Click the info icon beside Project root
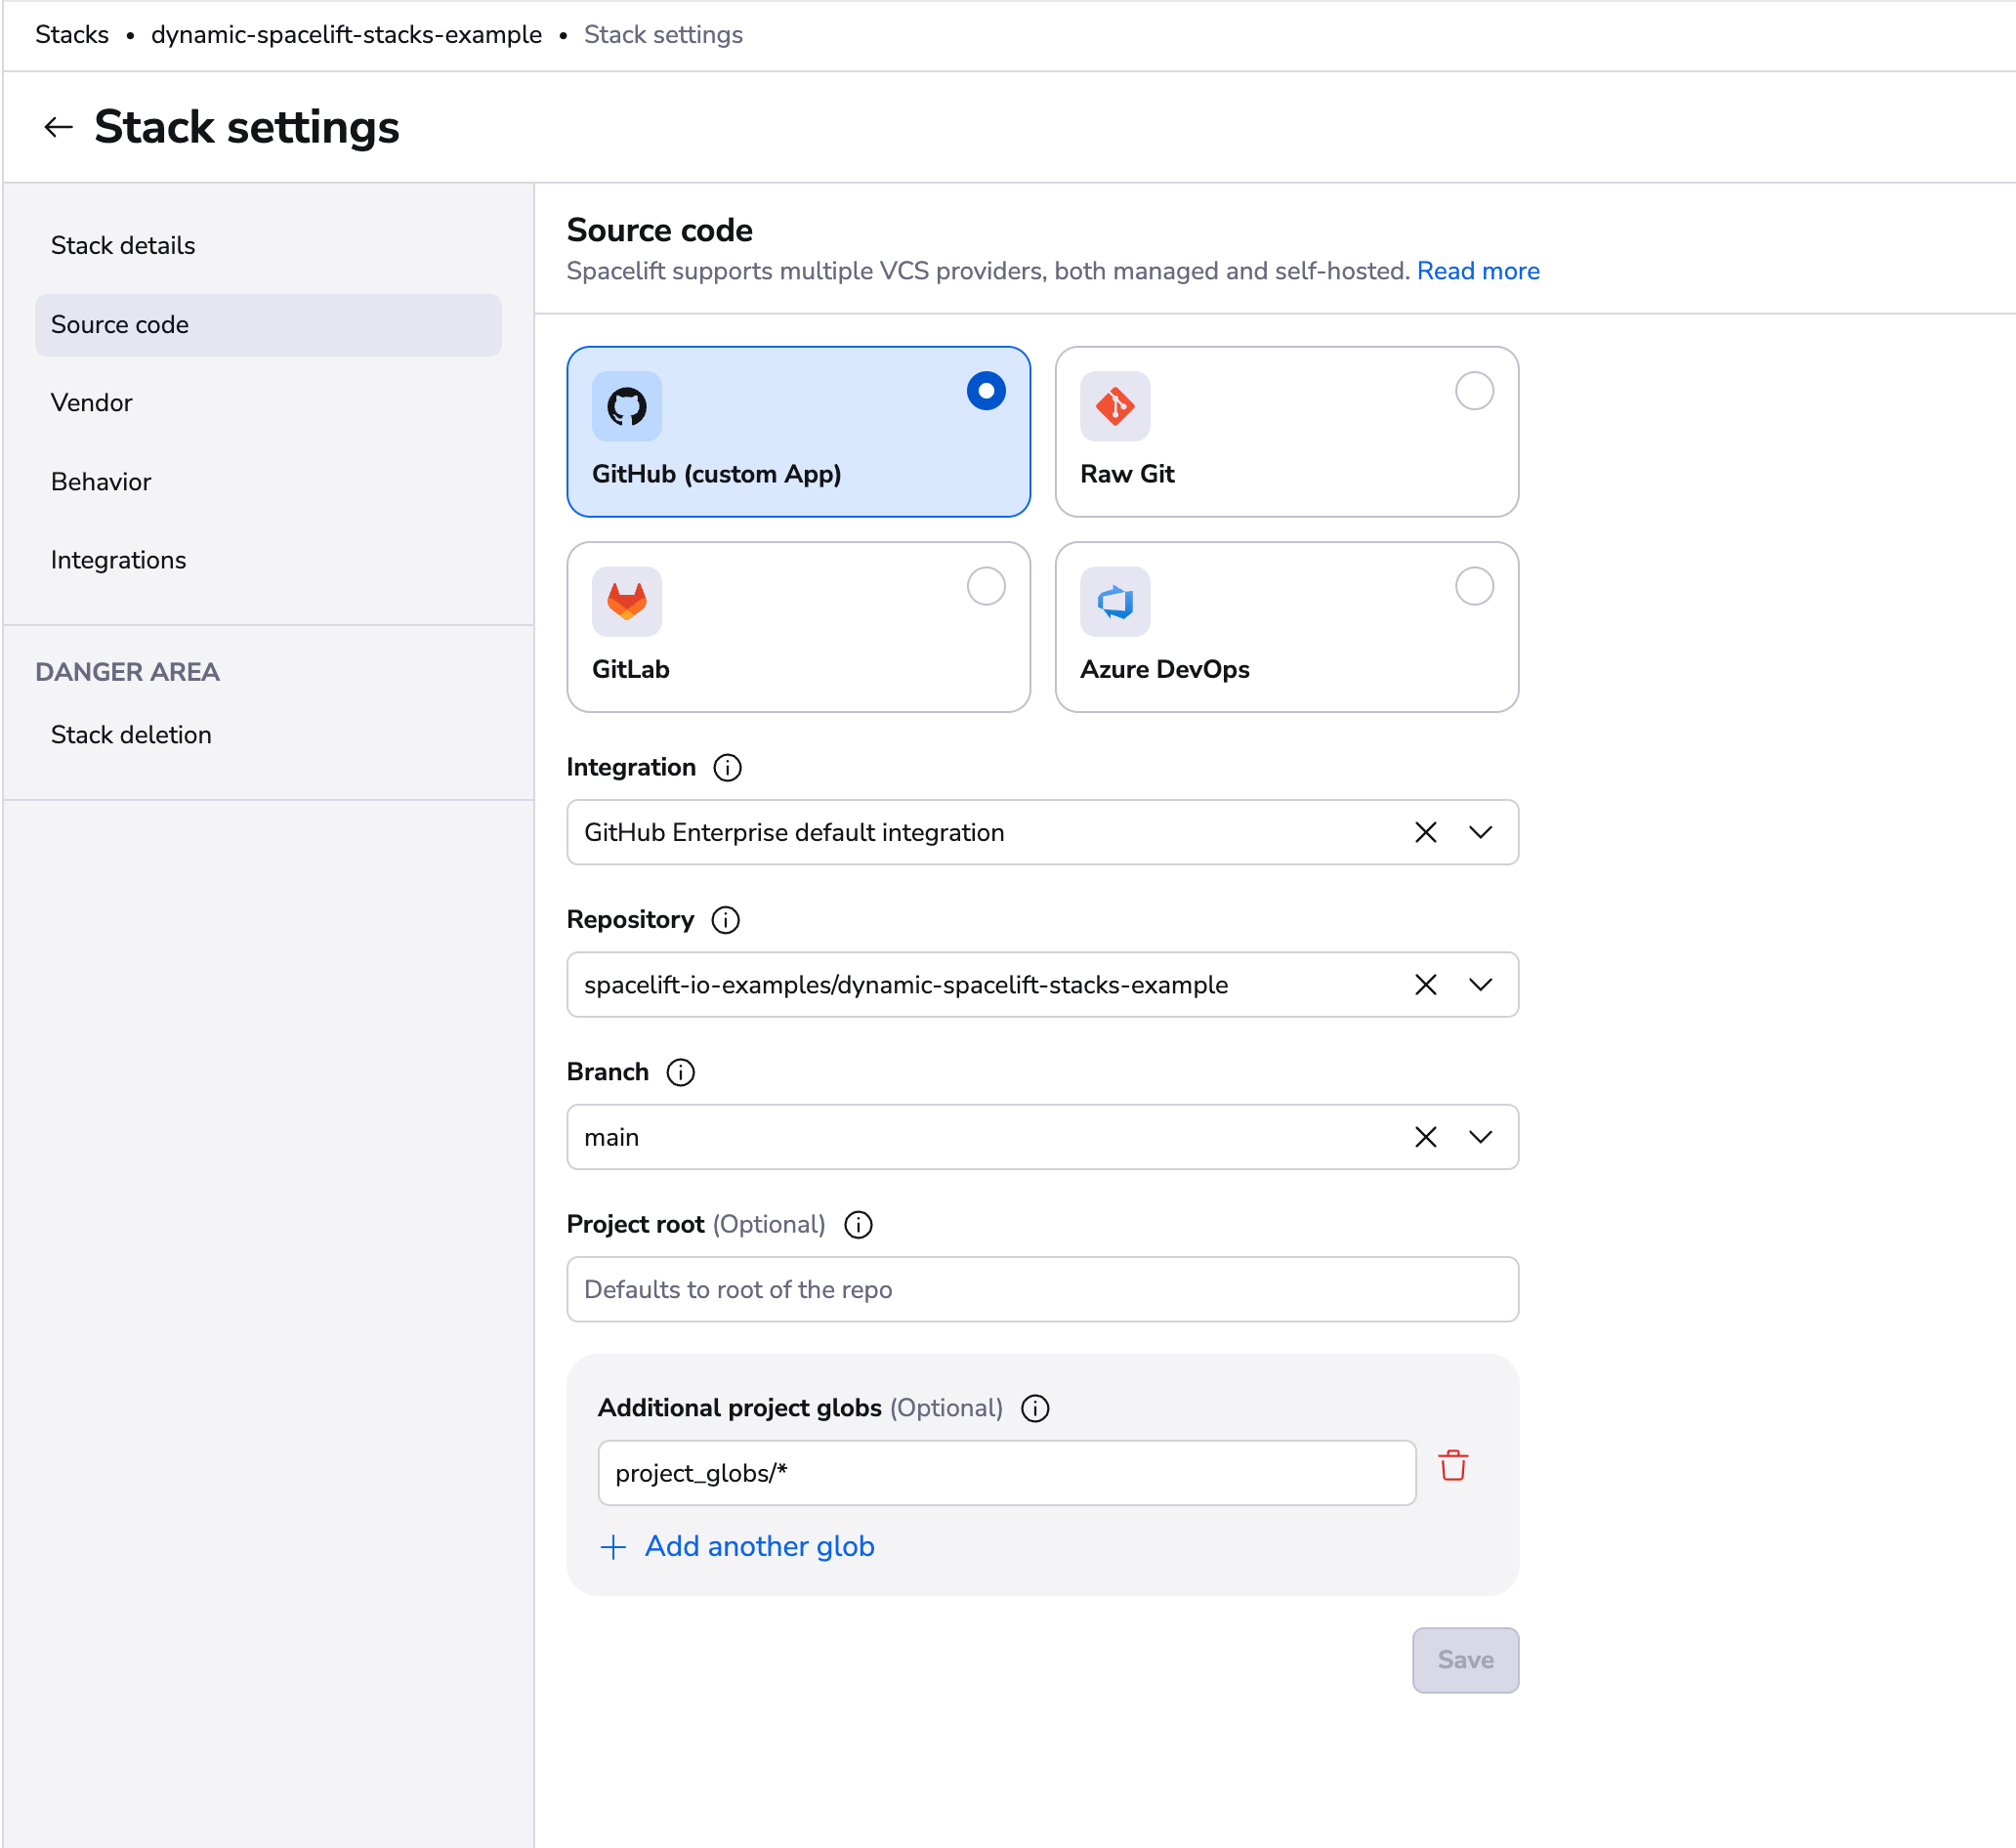Screen dimensions: 2016x1848 click(858, 1225)
